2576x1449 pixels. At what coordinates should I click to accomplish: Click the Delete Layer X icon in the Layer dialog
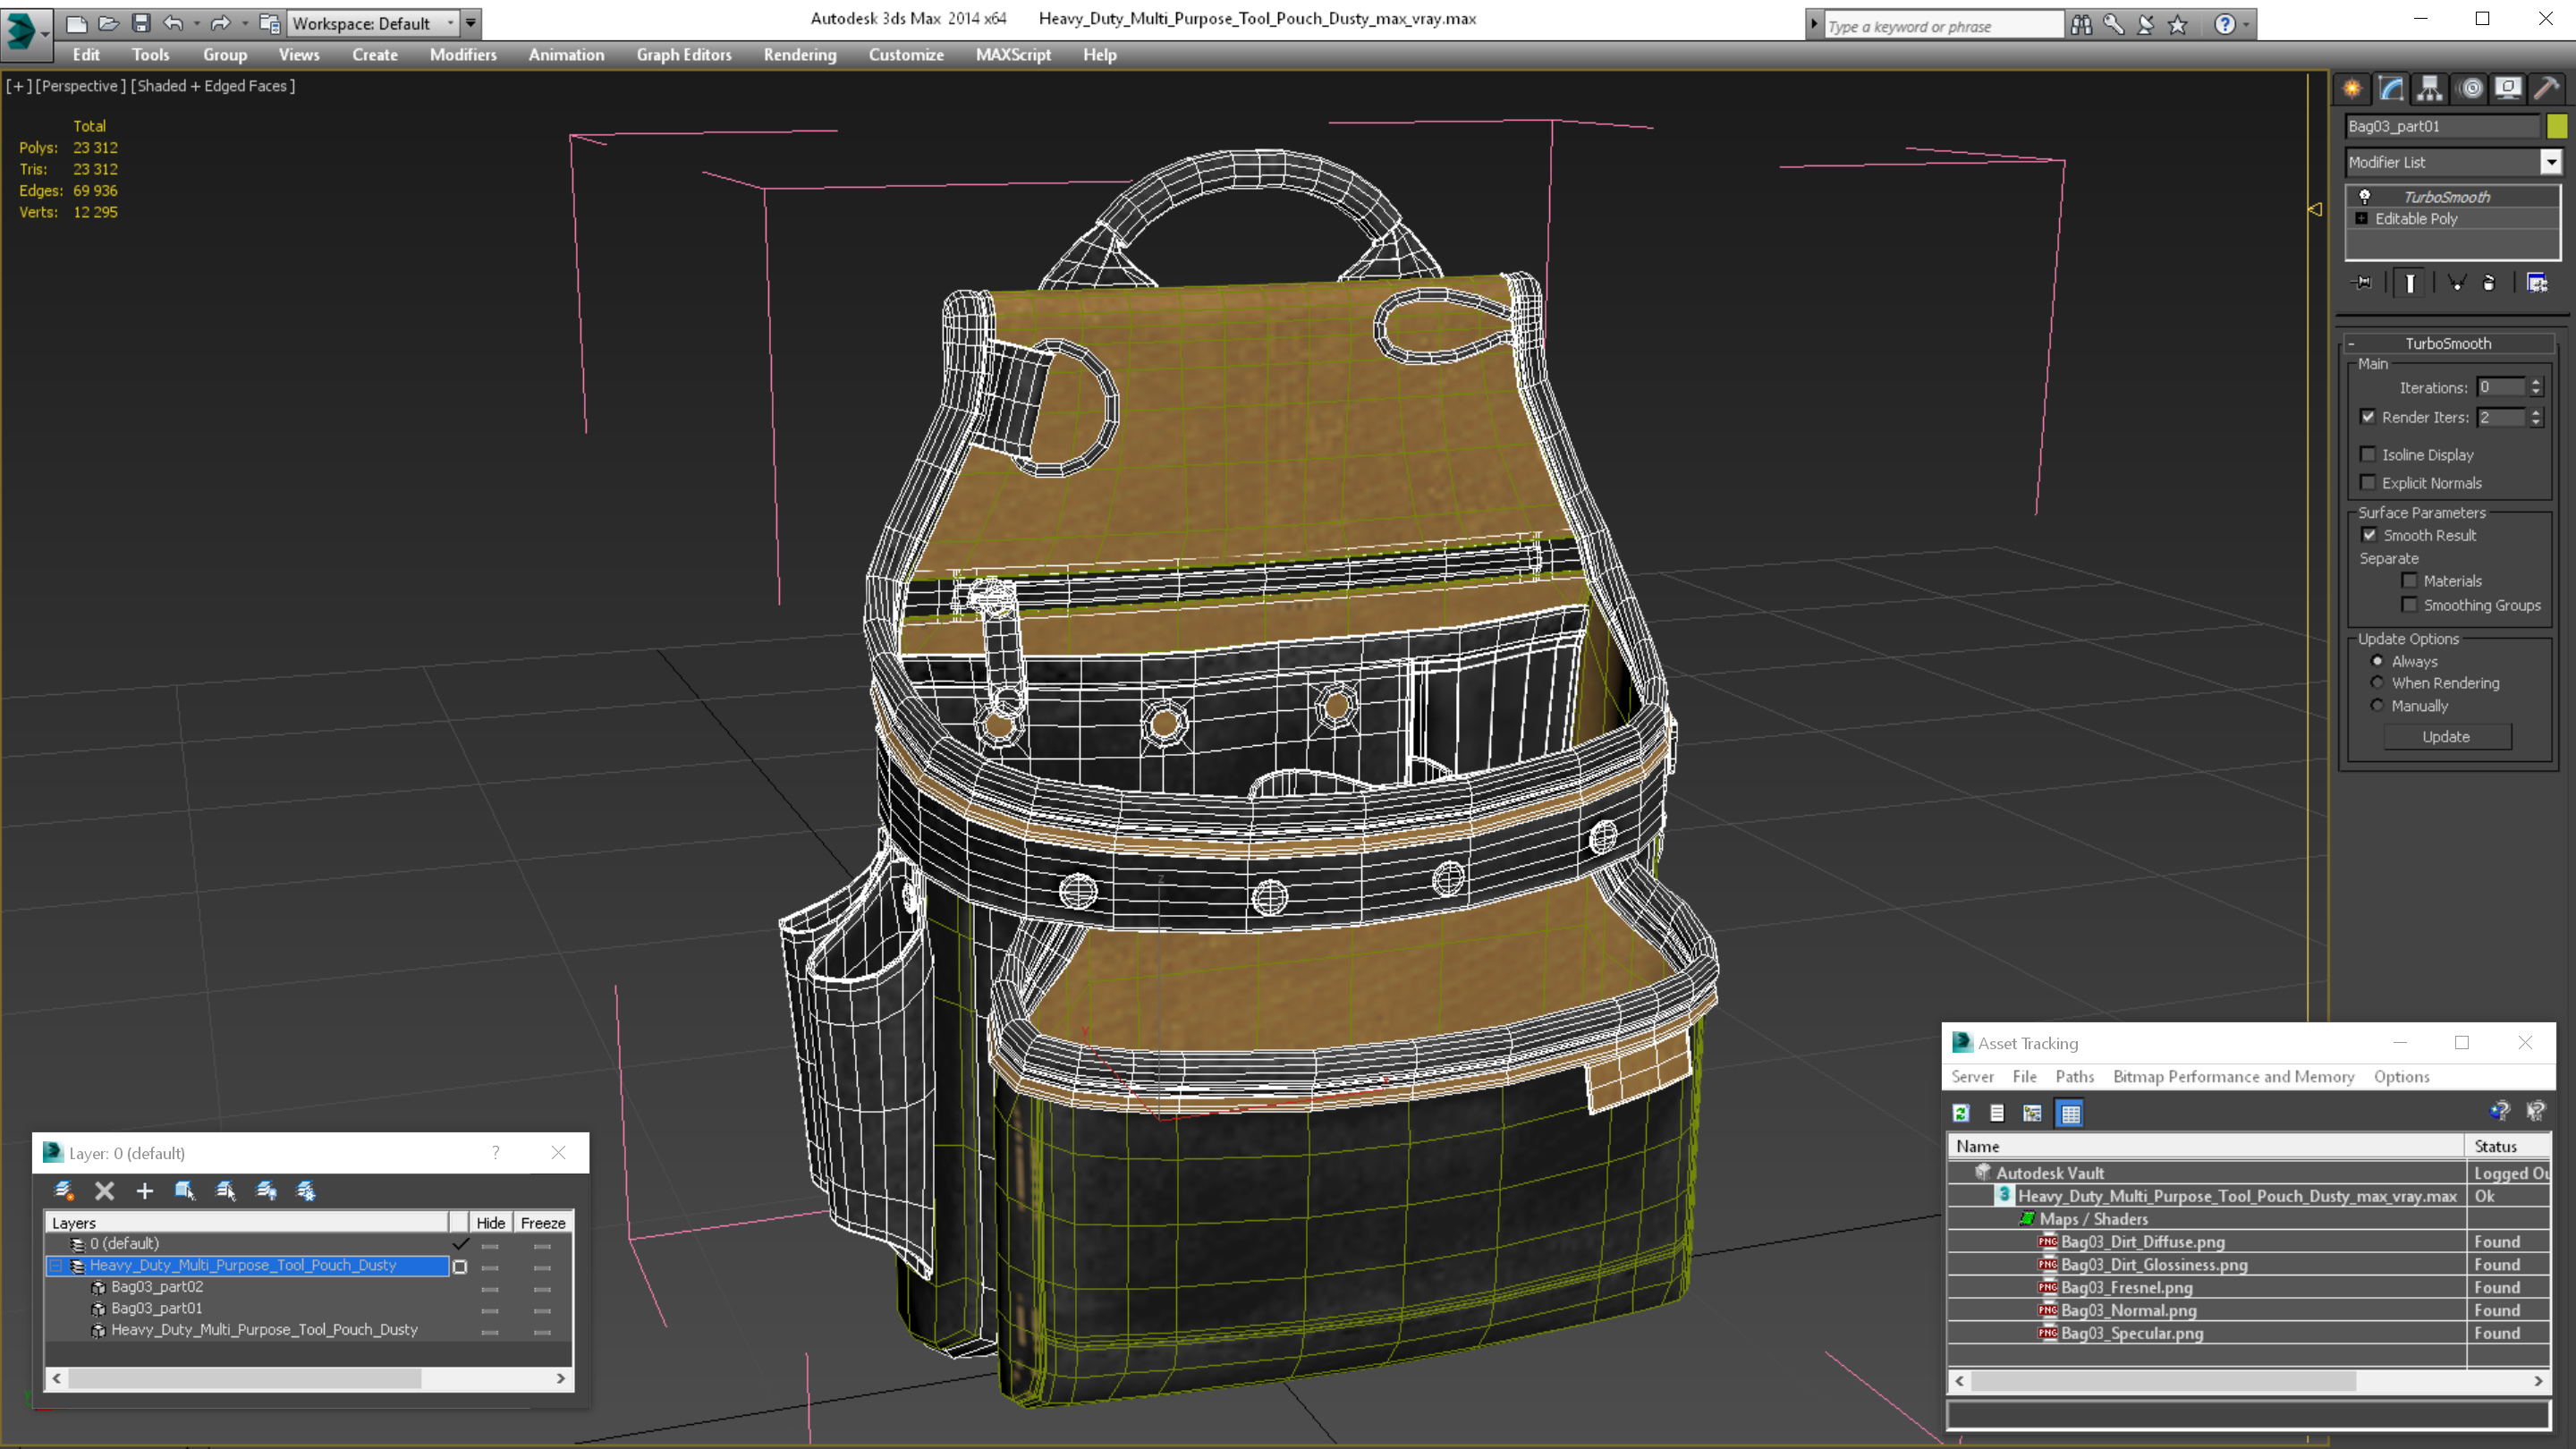pos(104,1190)
